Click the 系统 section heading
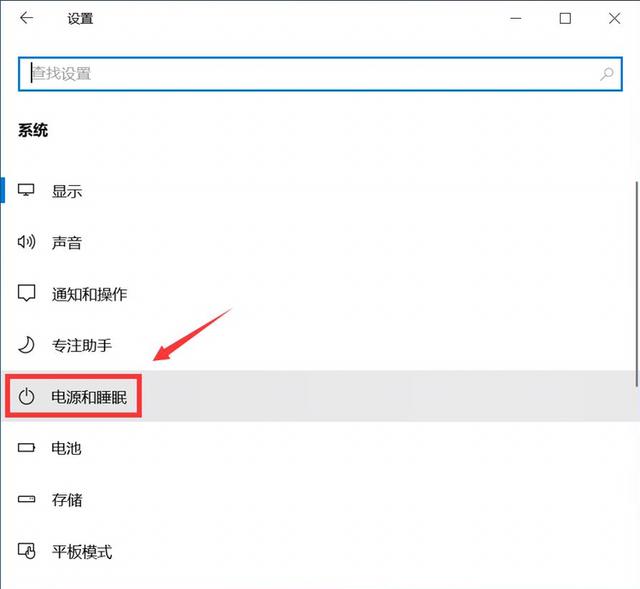This screenshot has height=589, width=640. 33,131
